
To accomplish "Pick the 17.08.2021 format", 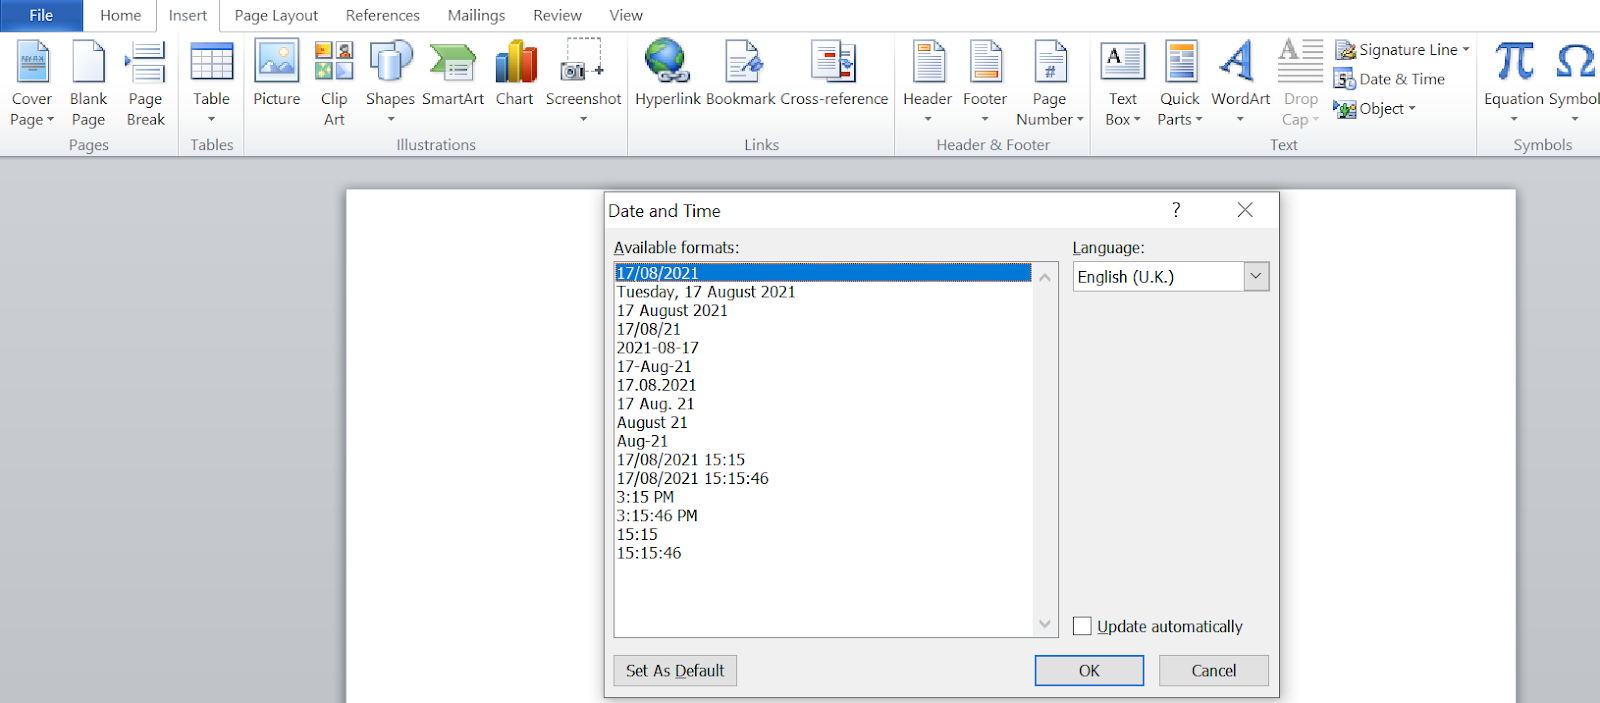I will [x=823, y=385].
